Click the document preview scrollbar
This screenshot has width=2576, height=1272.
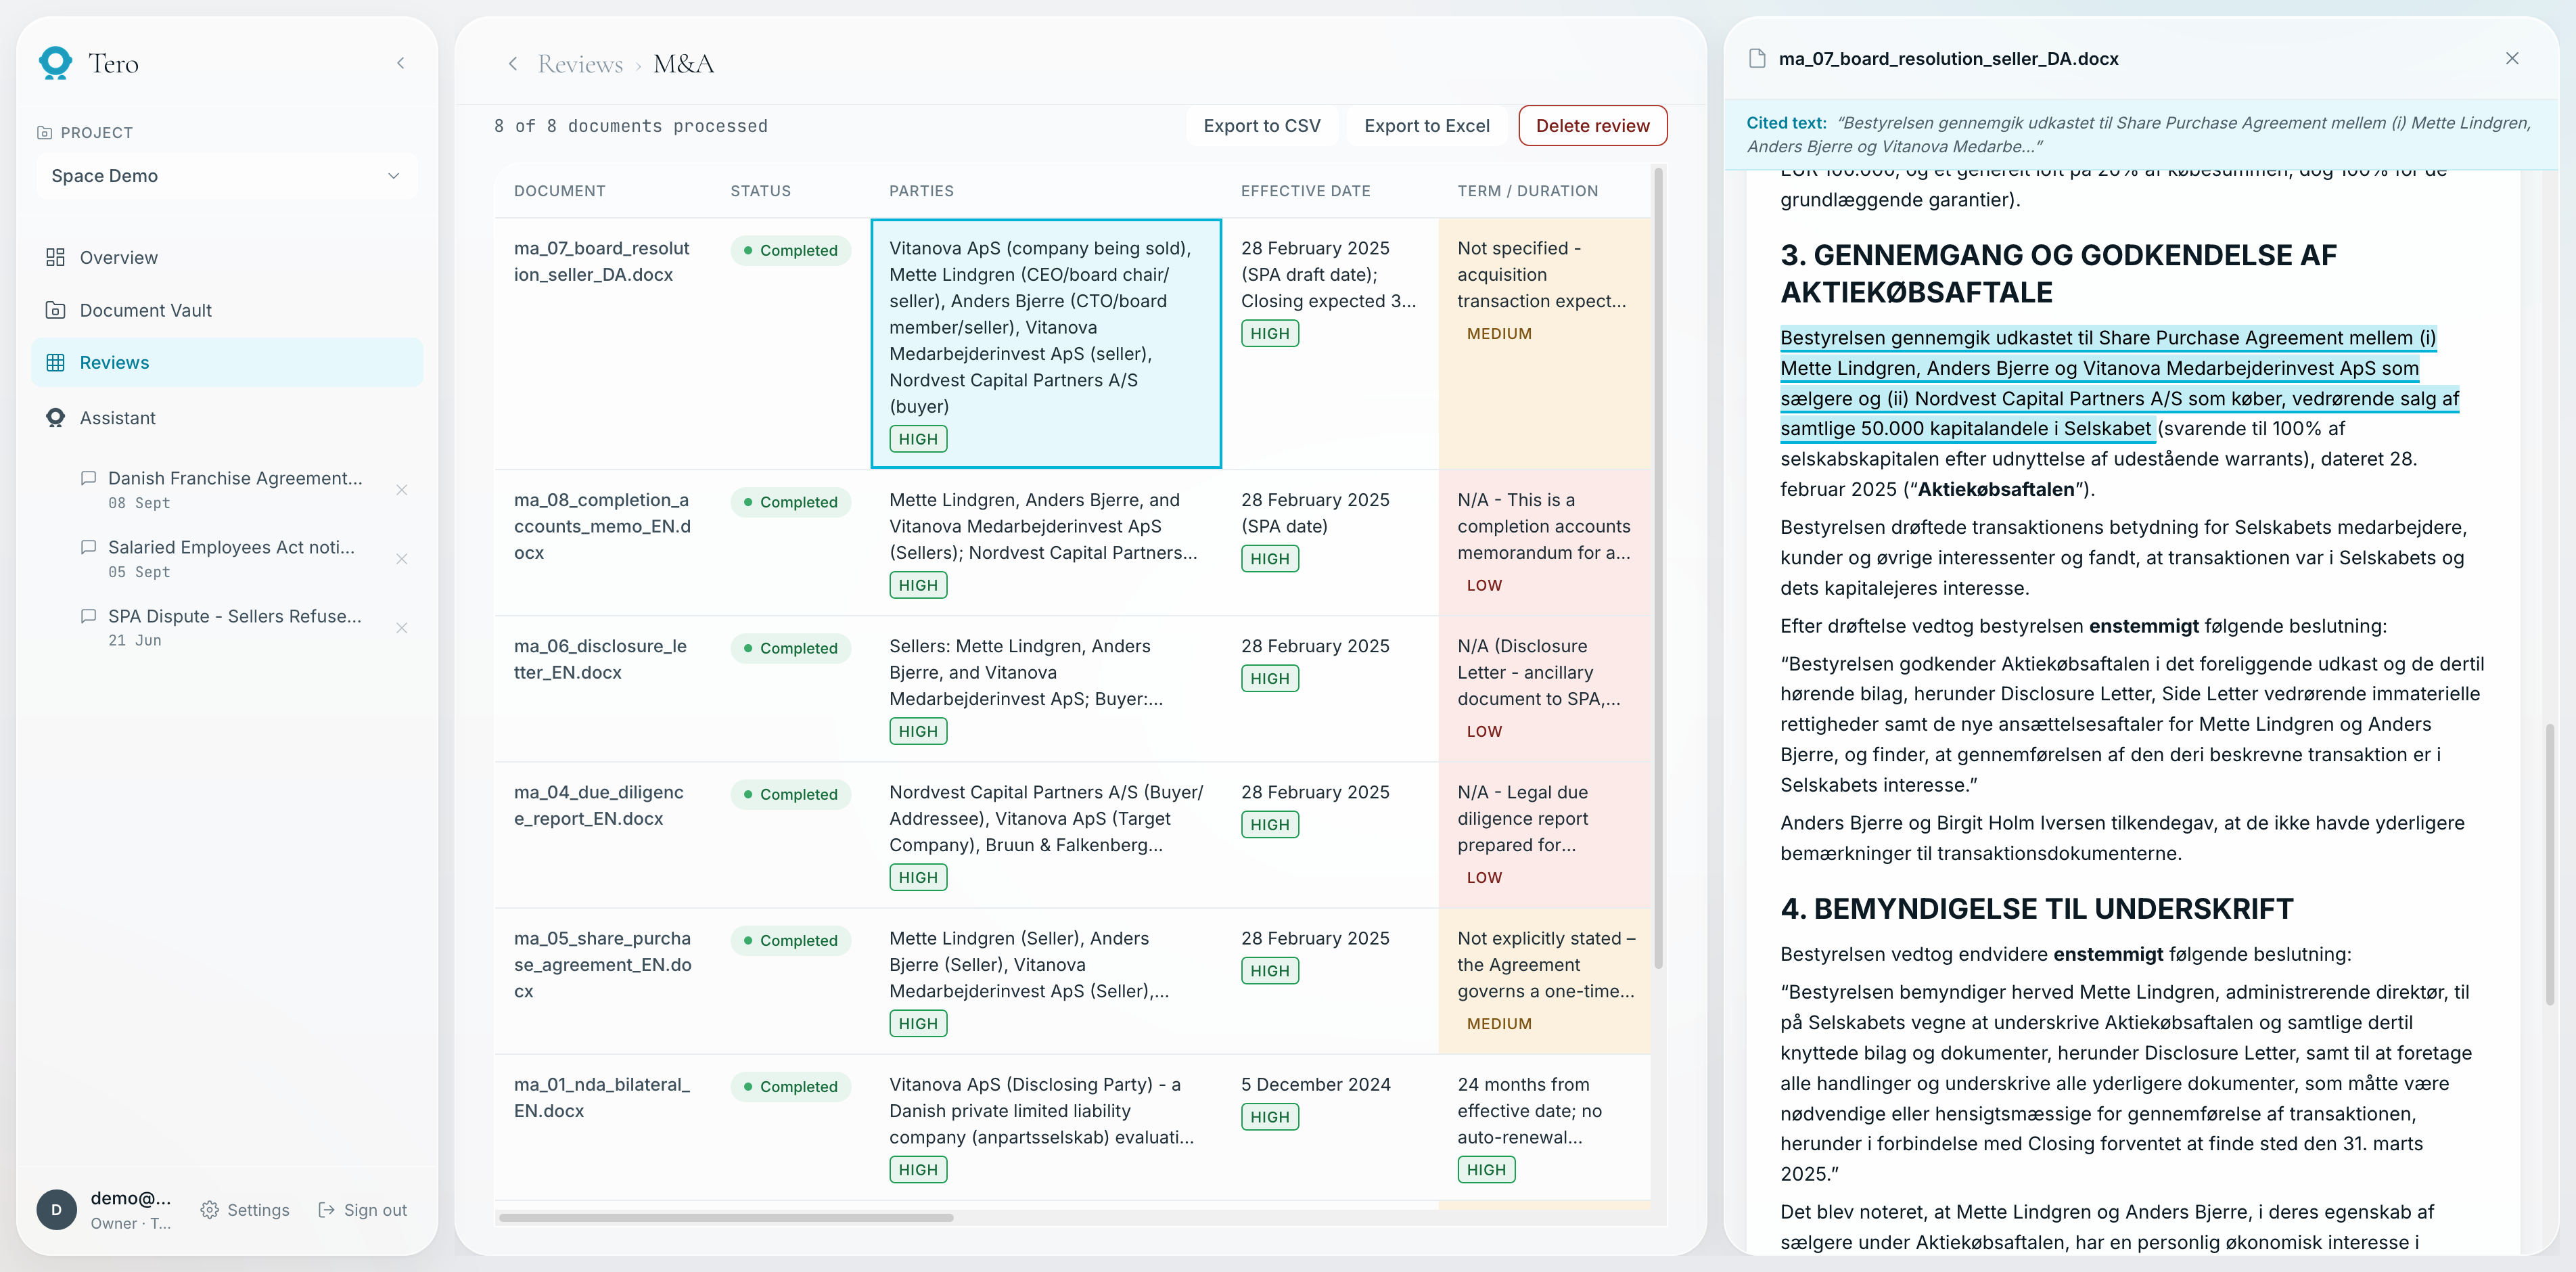tap(2549, 865)
